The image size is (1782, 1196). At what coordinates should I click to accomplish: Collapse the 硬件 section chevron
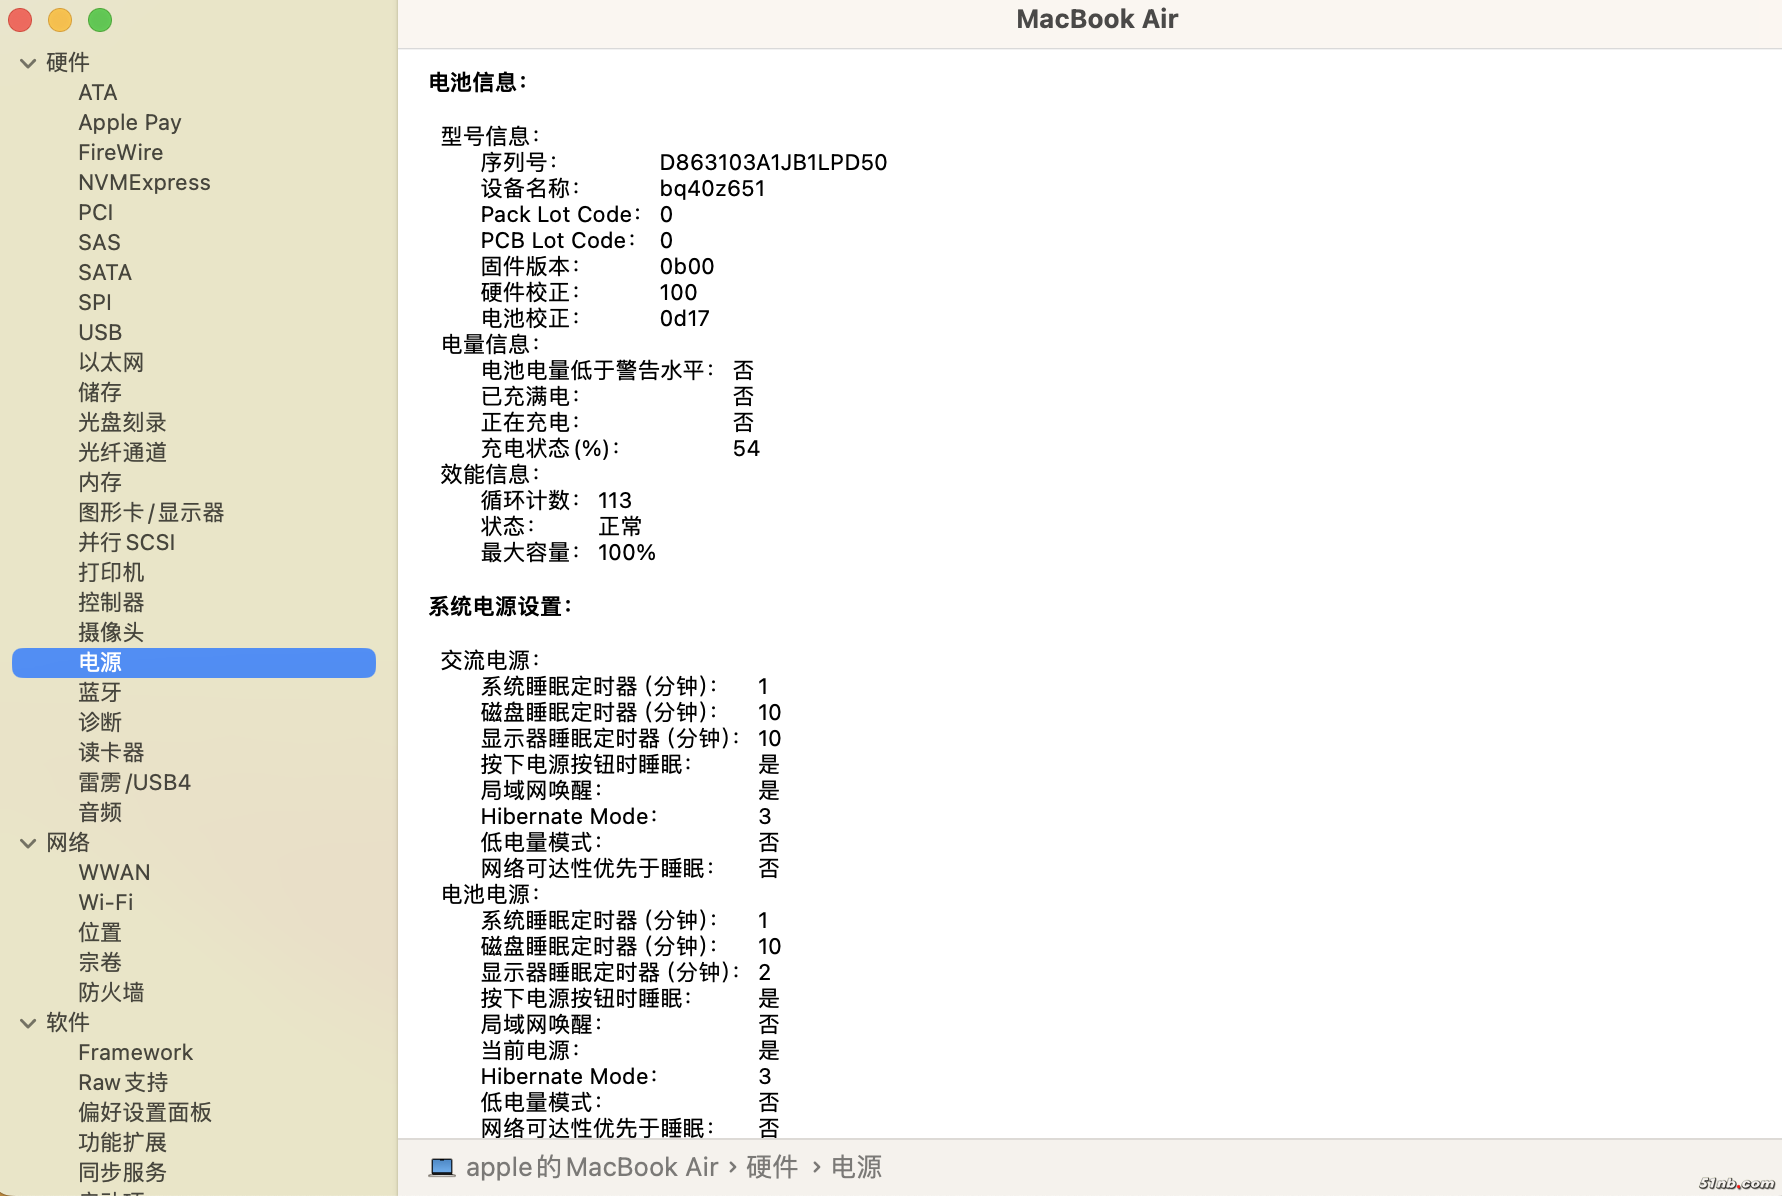[28, 63]
